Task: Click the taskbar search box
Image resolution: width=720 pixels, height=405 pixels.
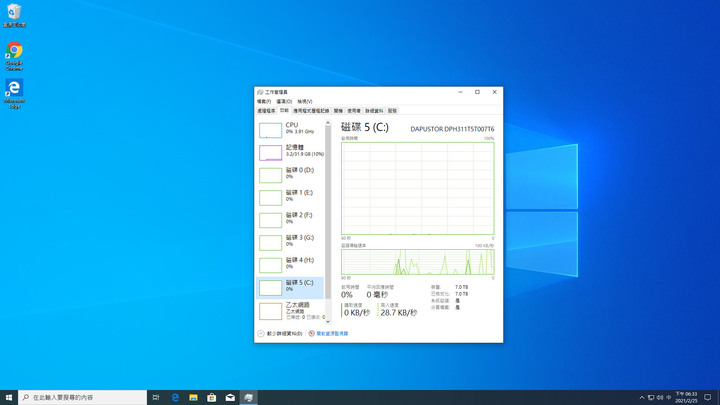Action: coord(83,397)
